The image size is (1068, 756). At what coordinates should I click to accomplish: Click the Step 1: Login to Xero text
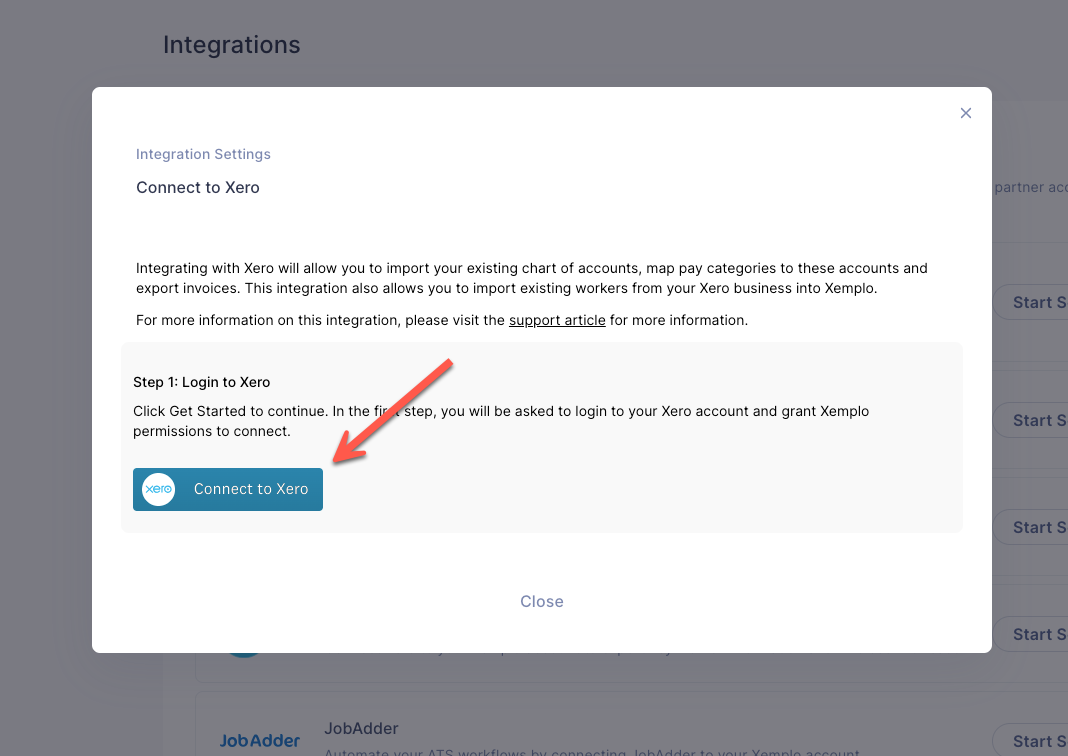point(202,382)
